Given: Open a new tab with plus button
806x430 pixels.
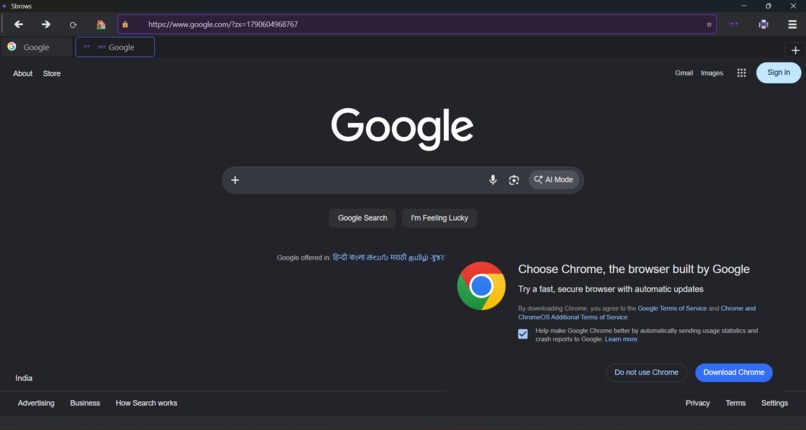Looking at the screenshot, I should pos(795,50).
